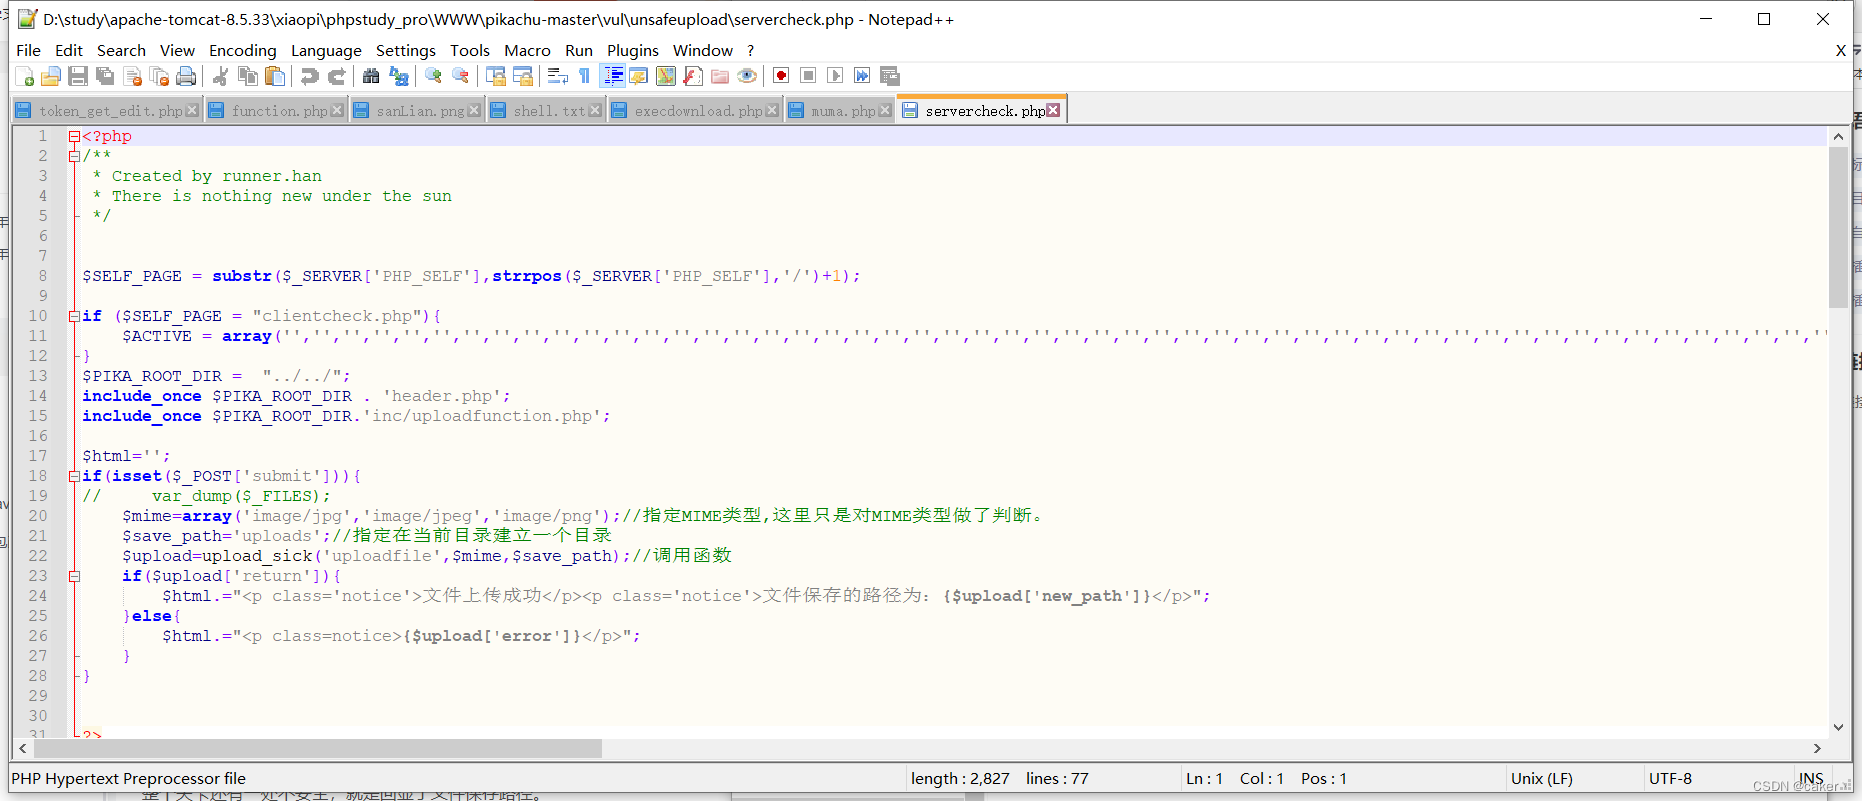Stop macro recording

tap(808, 76)
